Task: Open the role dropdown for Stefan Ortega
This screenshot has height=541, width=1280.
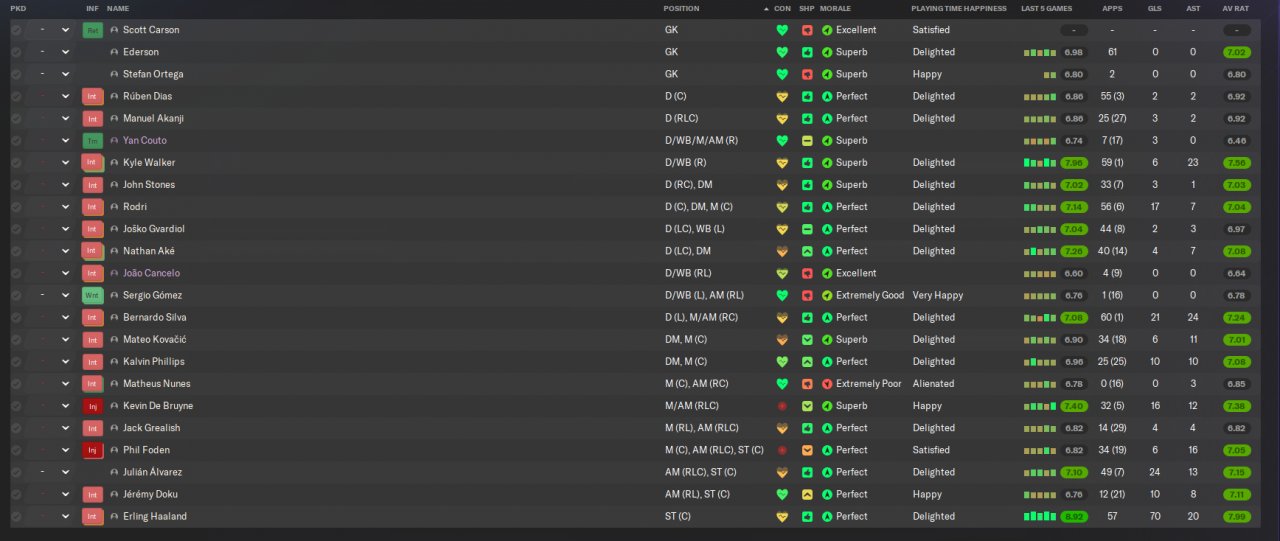Action: point(54,74)
